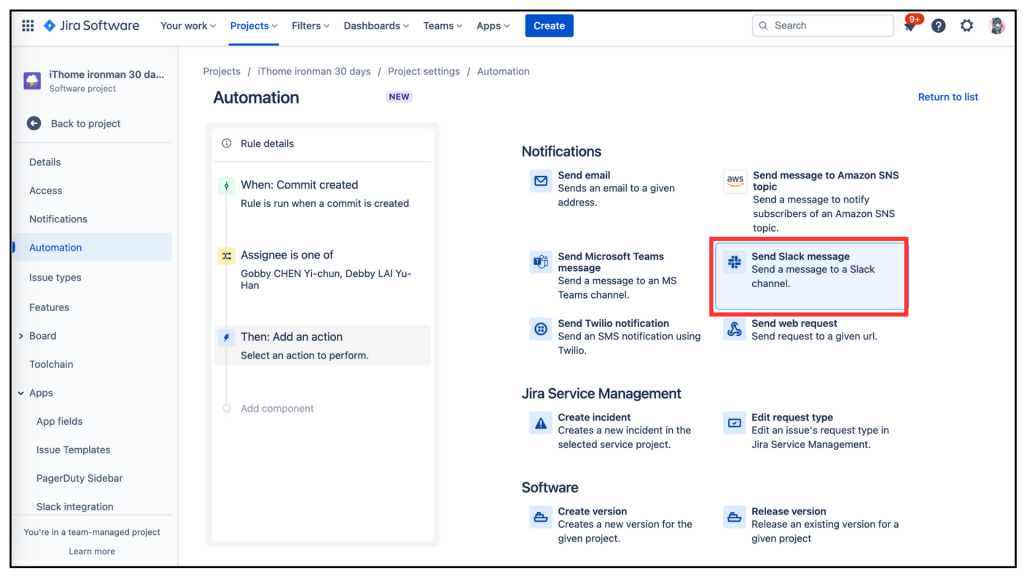Click the Create incident warning icon

click(x=541, y=423)
